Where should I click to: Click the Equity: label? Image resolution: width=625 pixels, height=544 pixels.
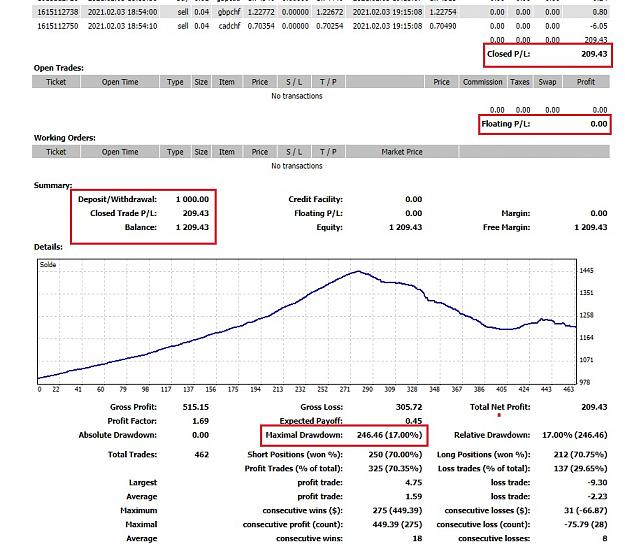(329, 227)
